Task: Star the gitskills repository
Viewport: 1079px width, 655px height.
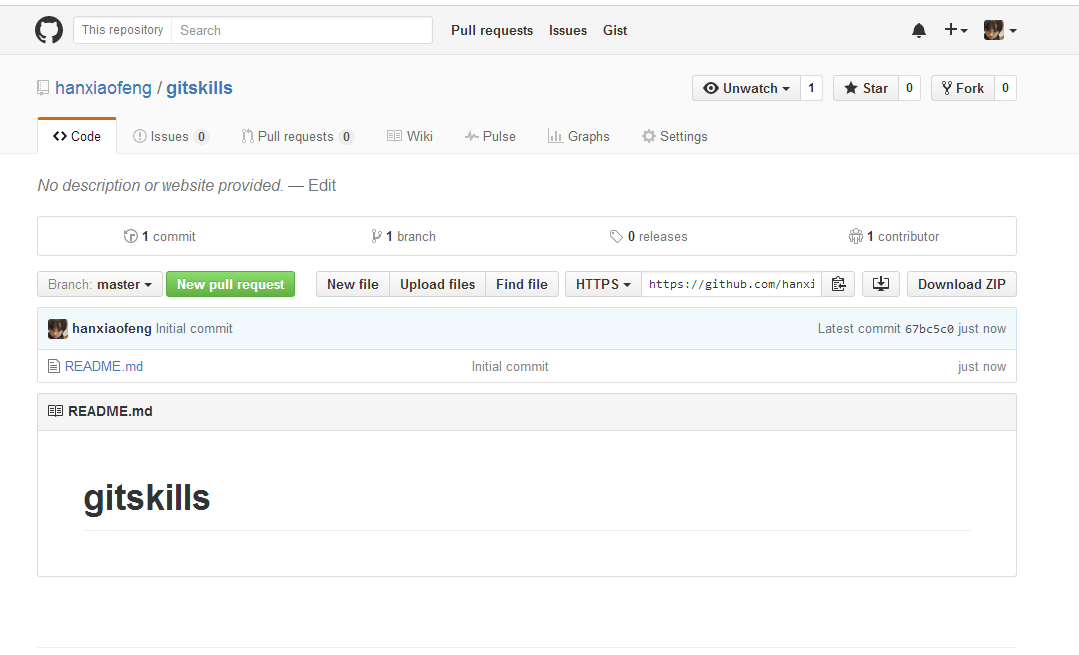Action: (x=866, y=88)
